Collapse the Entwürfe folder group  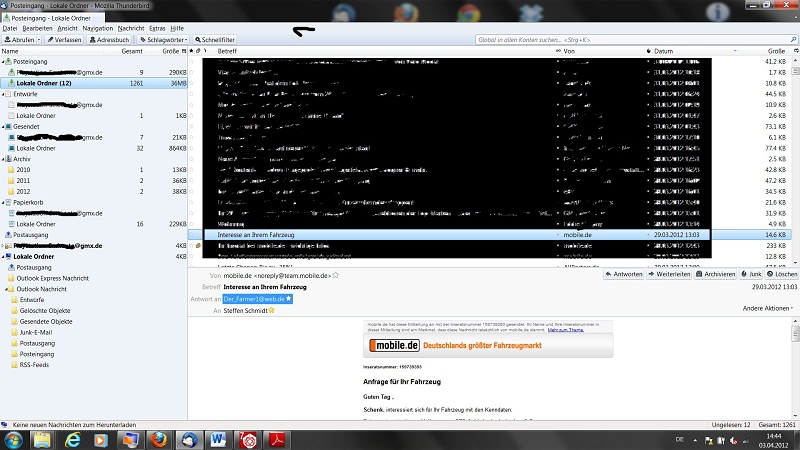click(3, 94)
